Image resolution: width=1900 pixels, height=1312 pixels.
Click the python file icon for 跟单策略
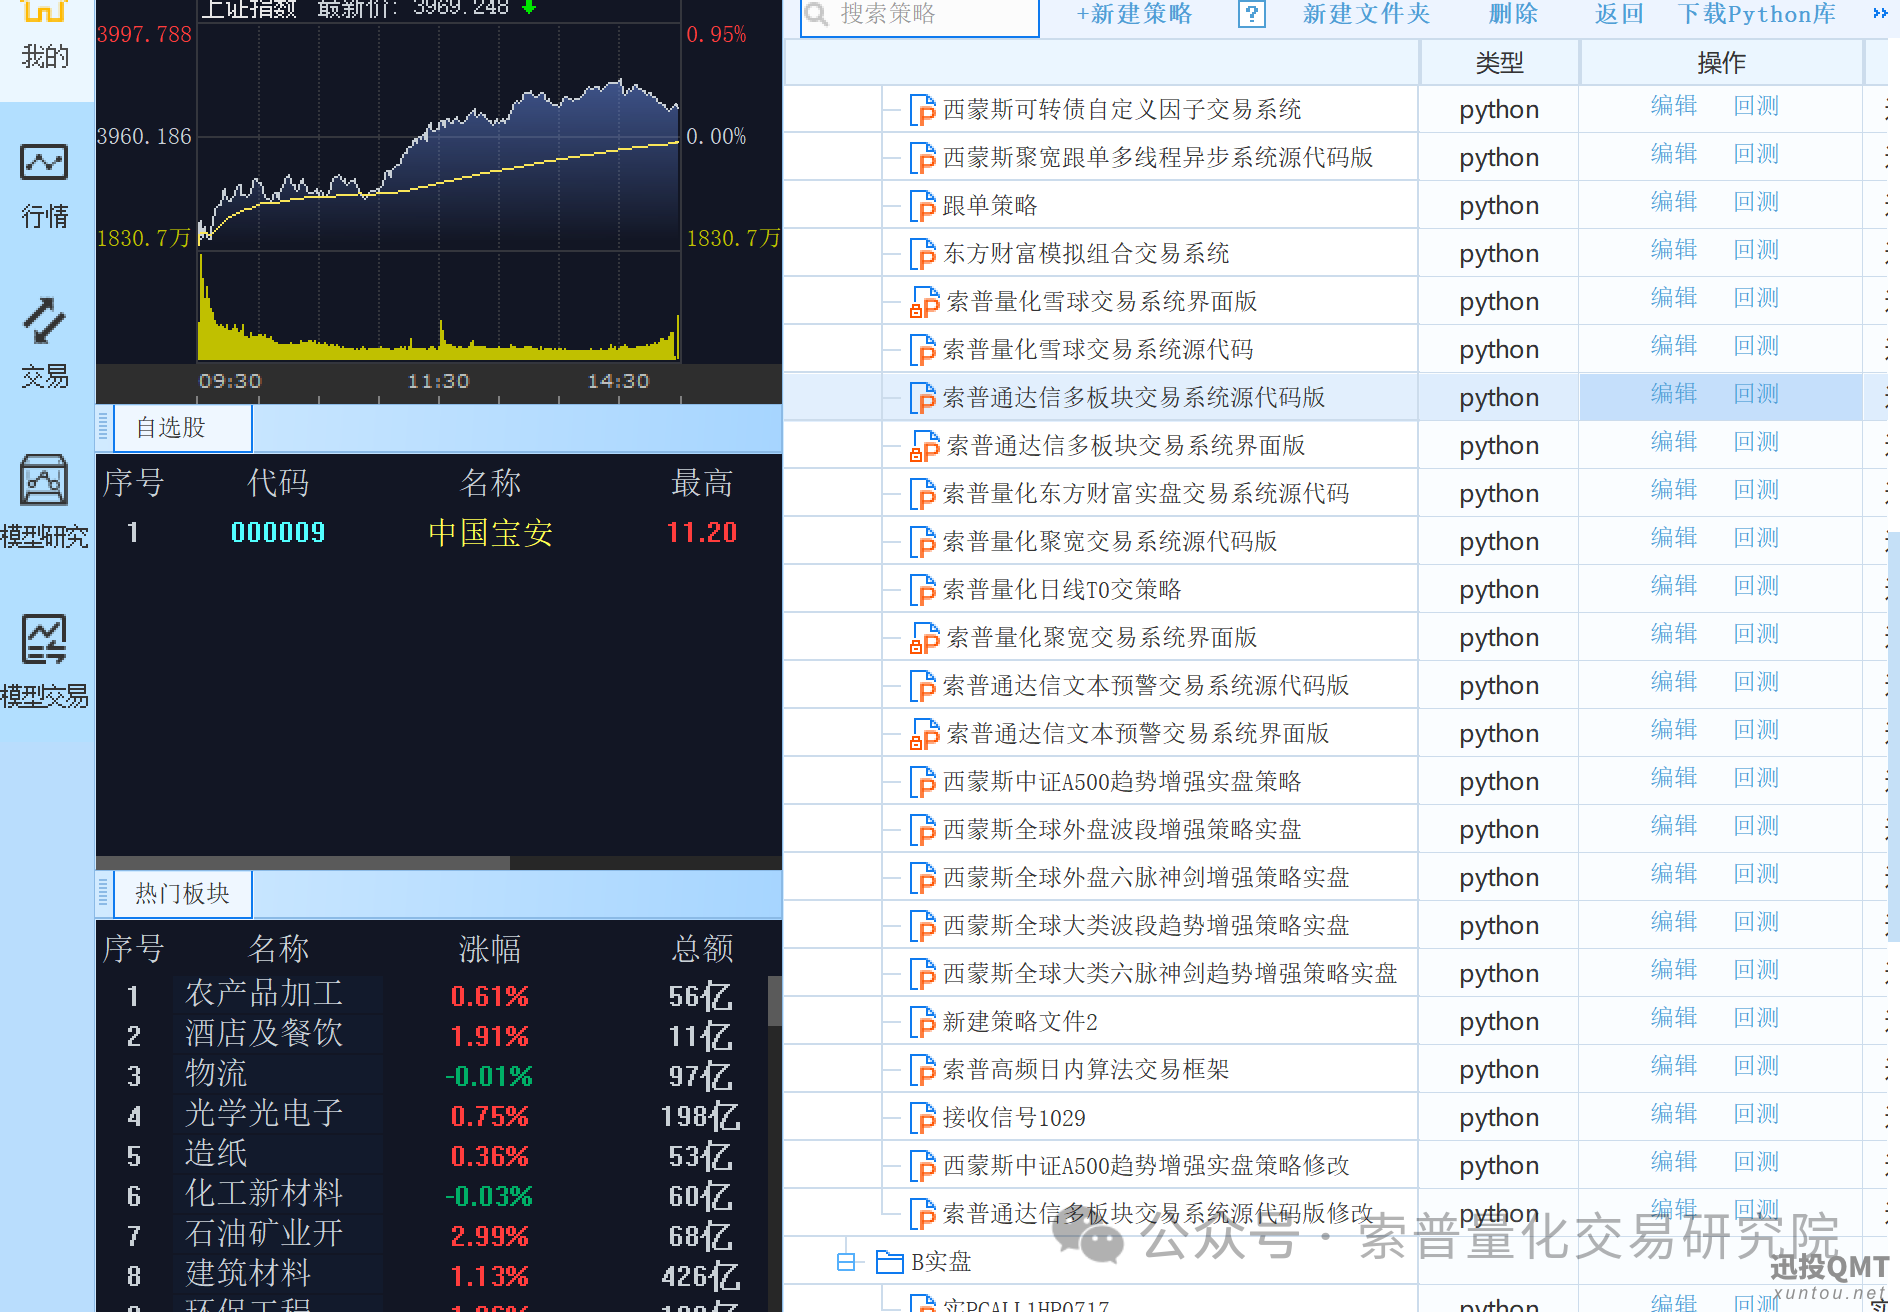tap(921, 206)
